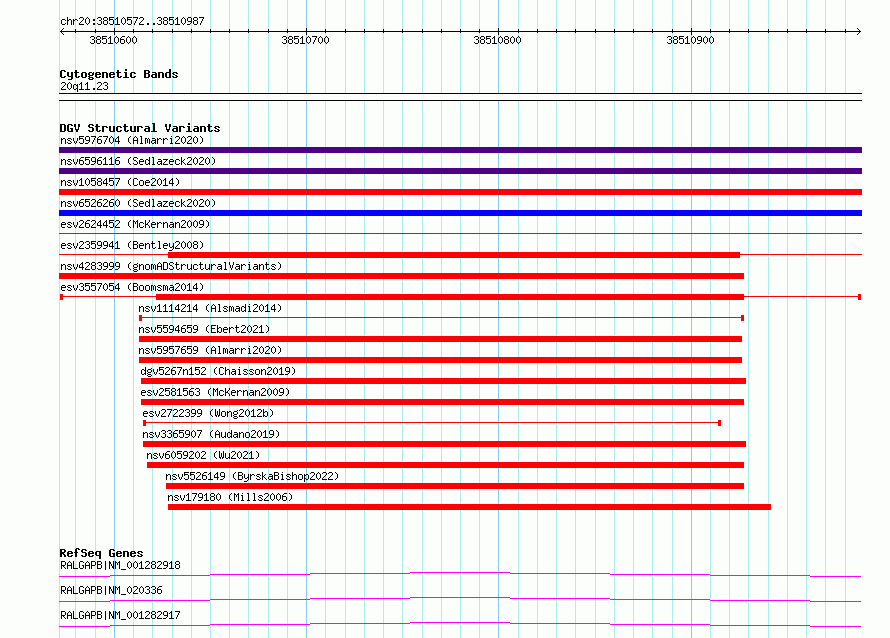Select RALGAPB|NM_020336 transcript label
This screenshot has height=638, width=890.
click(111, 590)
